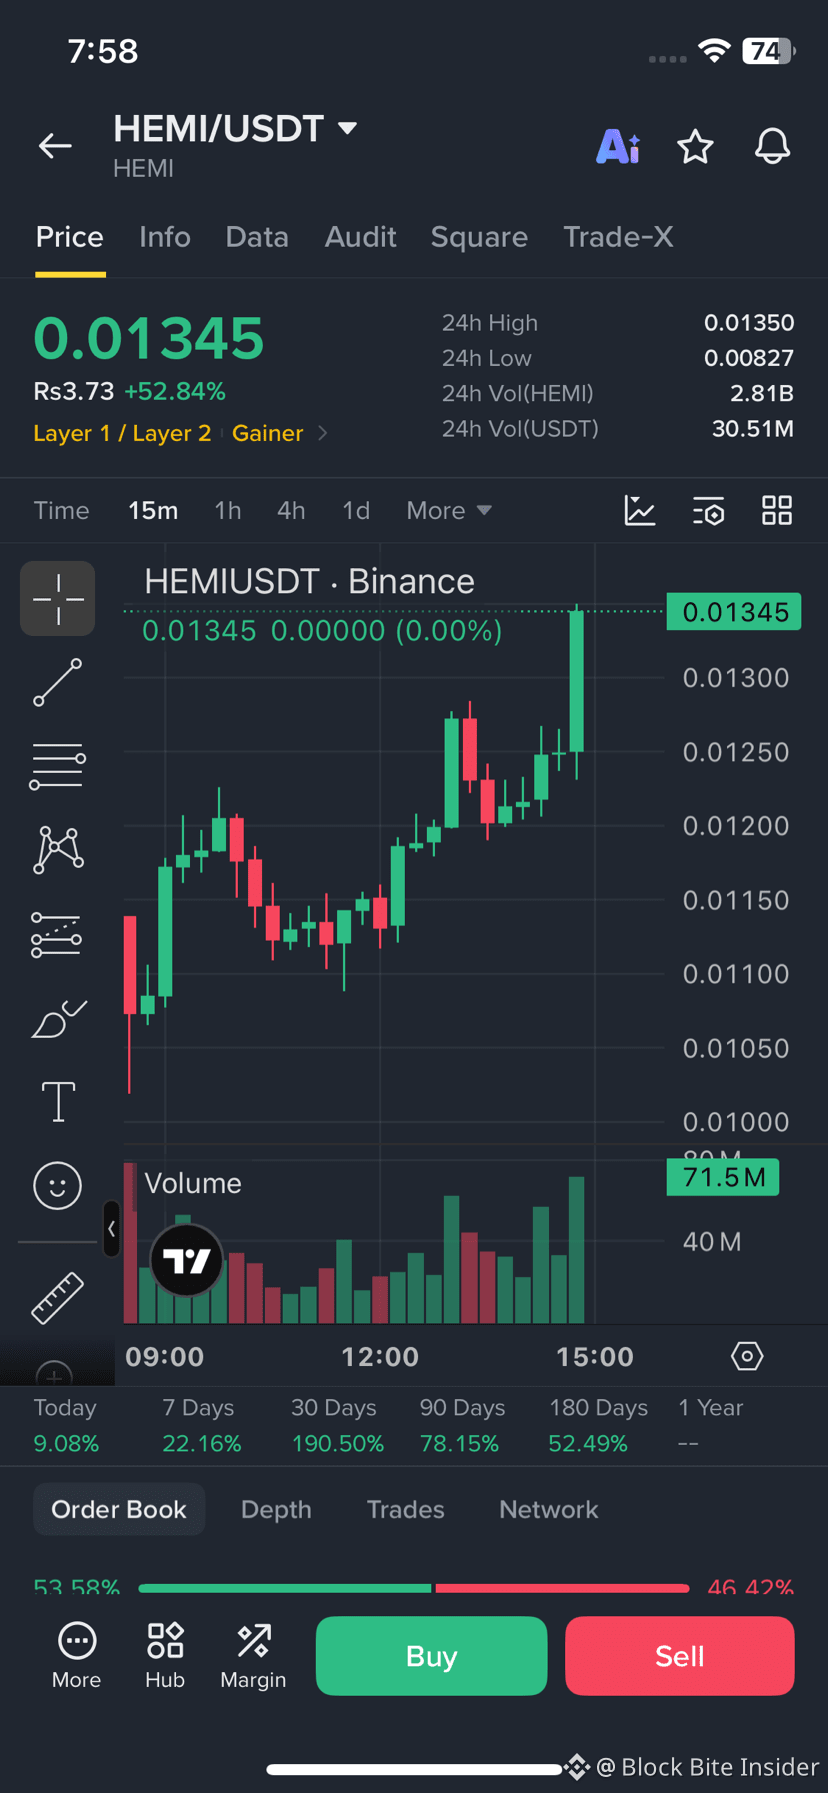Select the crosshair cursor tool
The height and width of the screenshot is (1793, 828).
click(58, 599)
